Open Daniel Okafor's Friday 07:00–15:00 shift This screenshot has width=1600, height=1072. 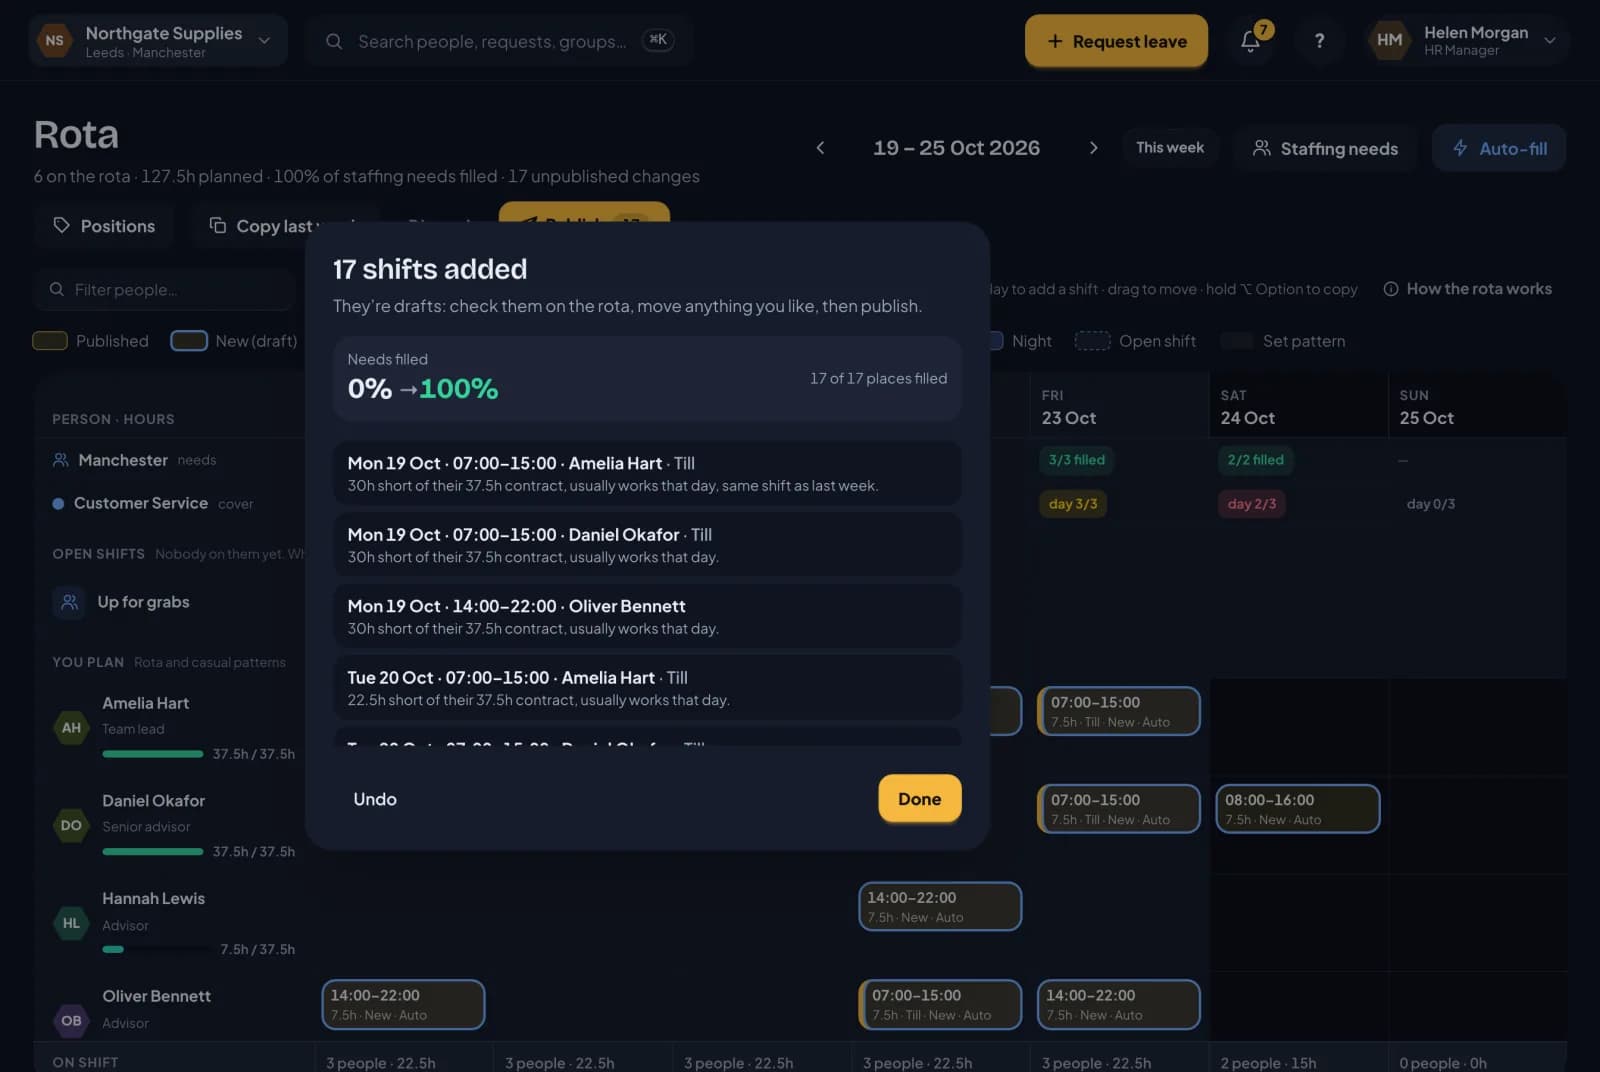[x=1119, y=809]
